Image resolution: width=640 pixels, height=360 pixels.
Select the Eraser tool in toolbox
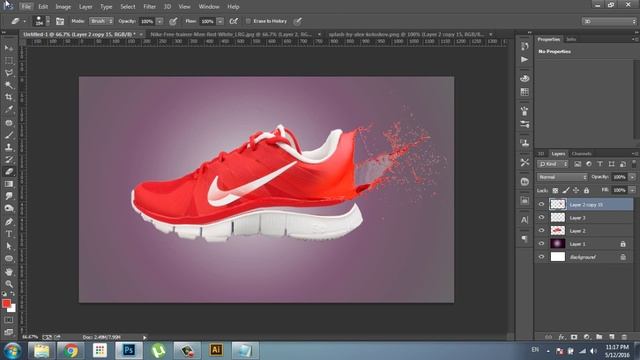(9, 172)
